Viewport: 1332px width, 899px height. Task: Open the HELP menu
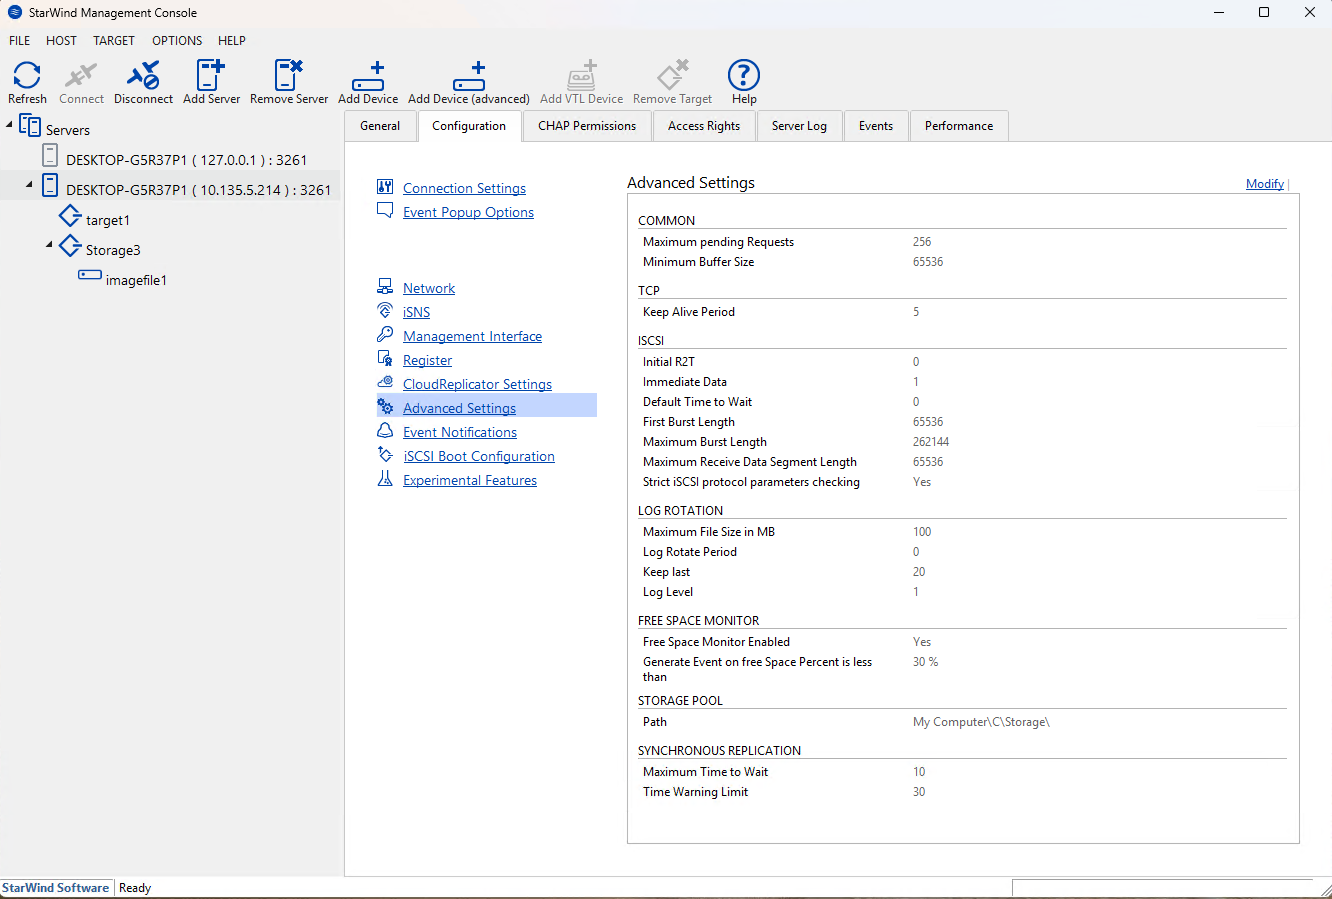[x=232, y=41]
